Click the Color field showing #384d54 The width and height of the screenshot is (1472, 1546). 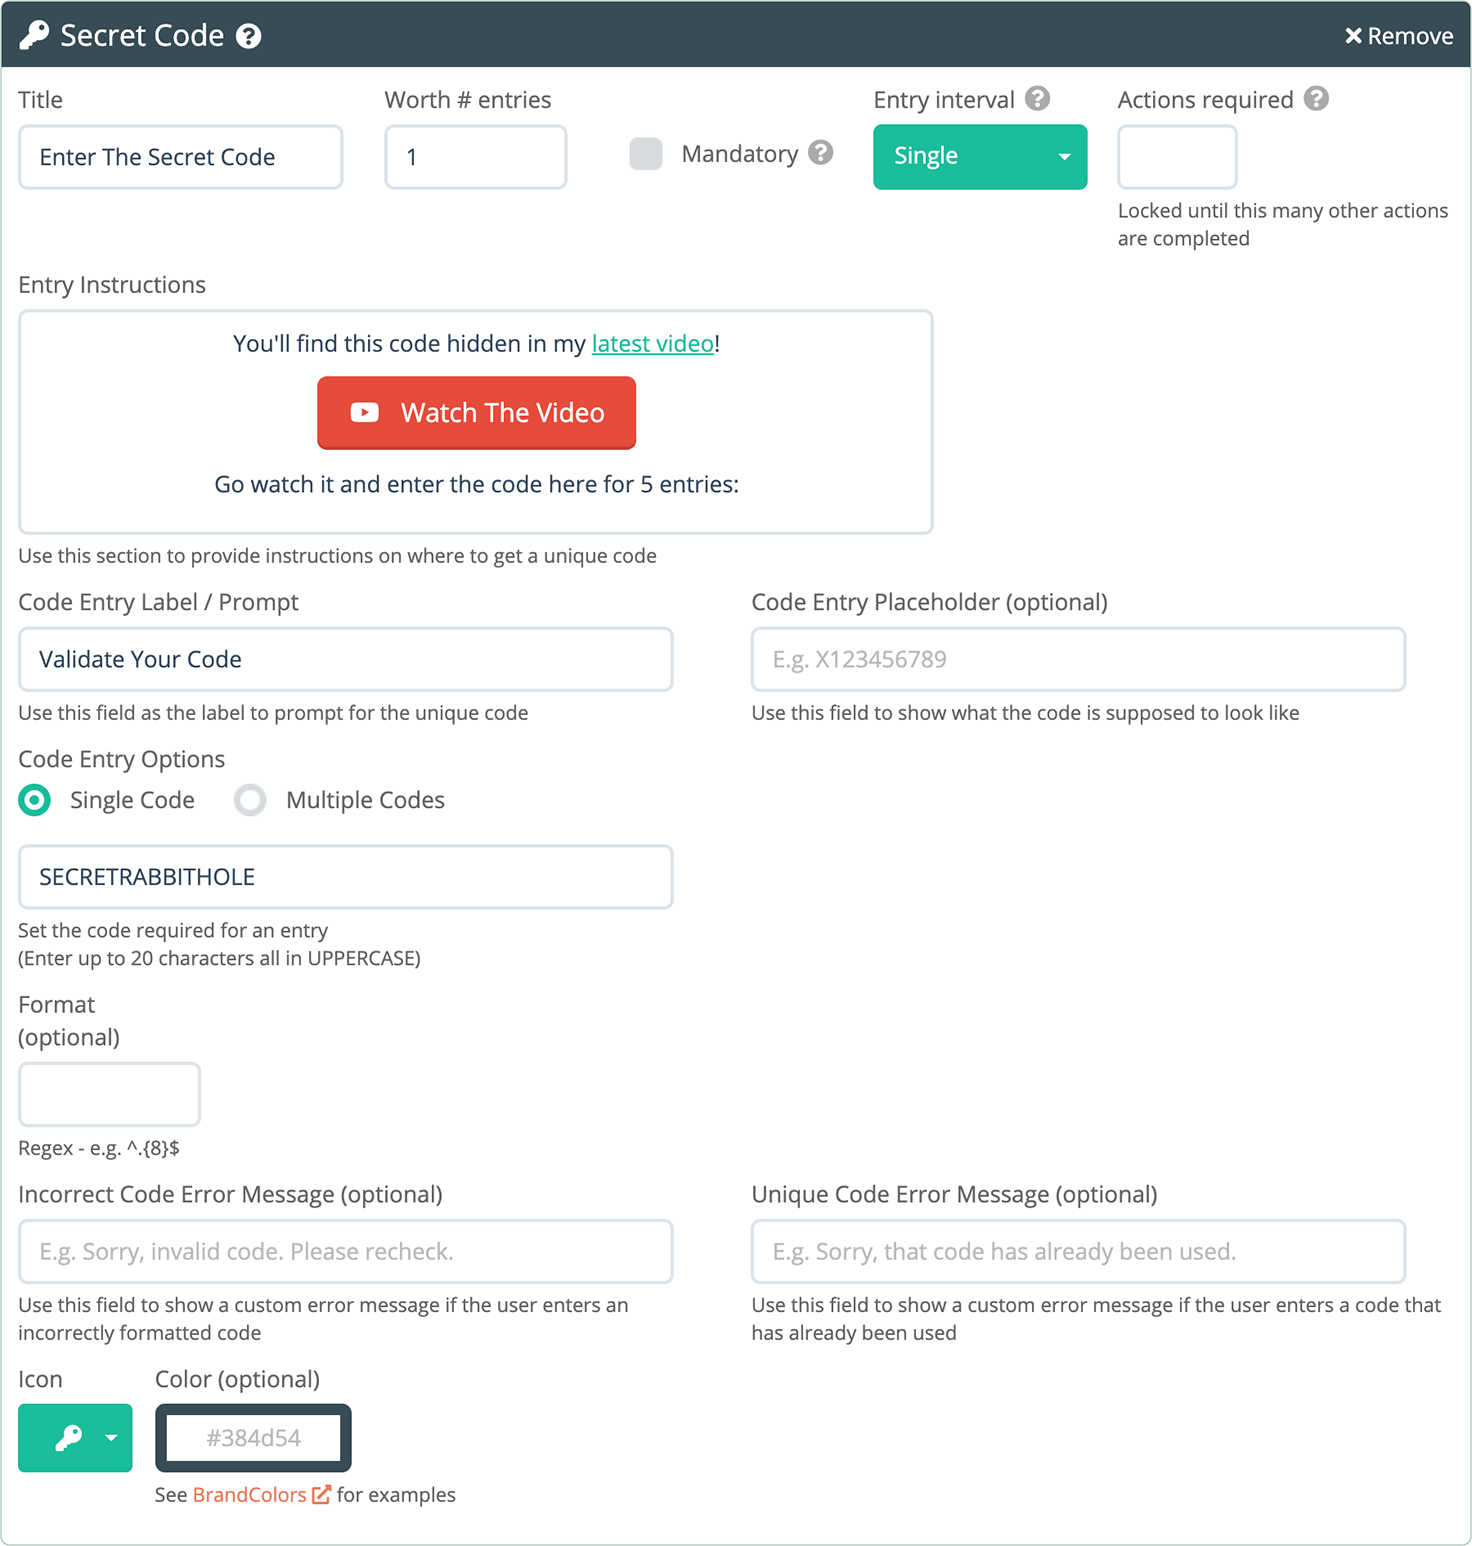click(253, 1438)
